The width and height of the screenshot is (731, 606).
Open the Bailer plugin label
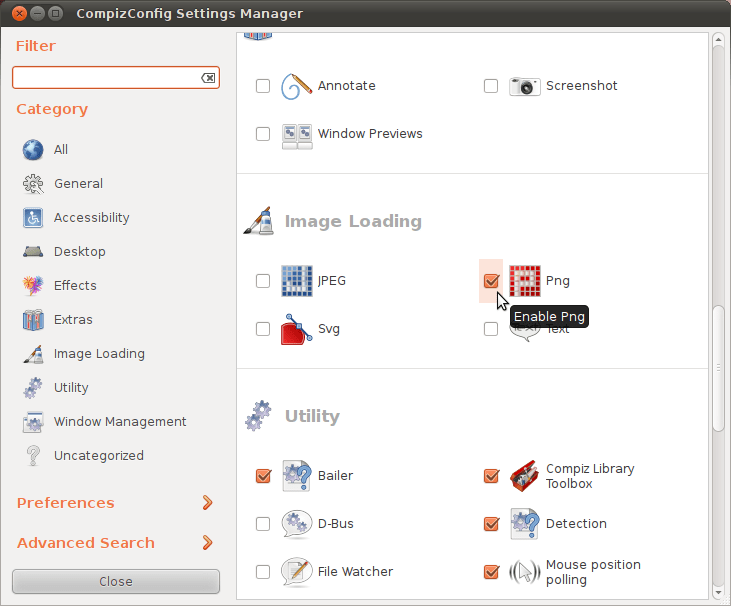click(336, 476)
